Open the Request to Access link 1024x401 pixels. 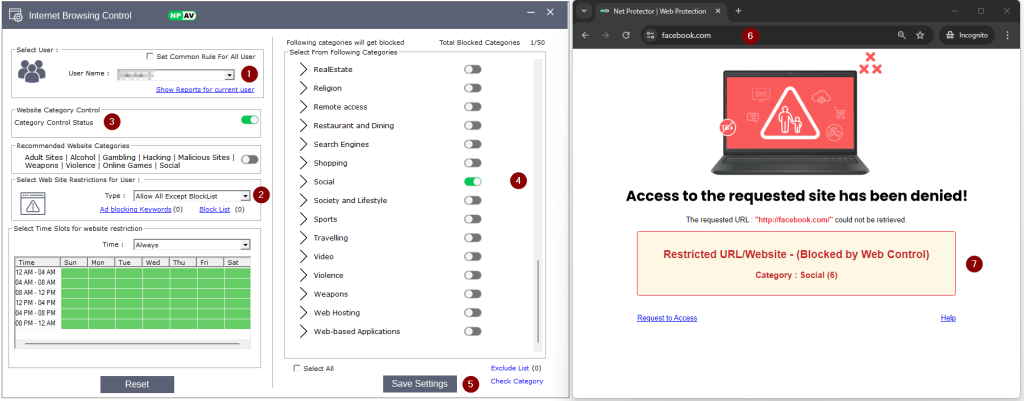[x=667, y=318]
